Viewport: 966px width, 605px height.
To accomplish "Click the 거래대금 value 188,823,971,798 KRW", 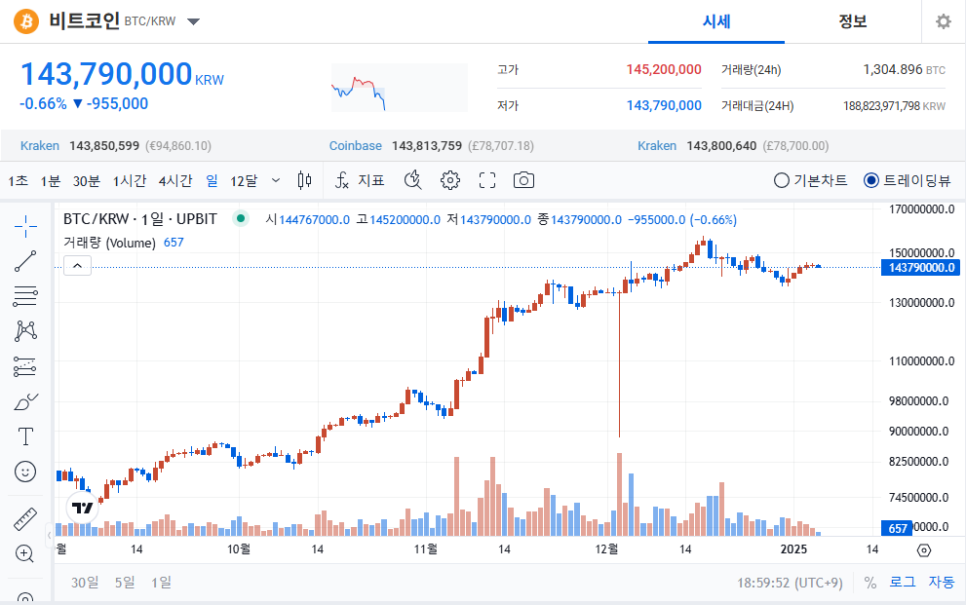I will 894,106.
